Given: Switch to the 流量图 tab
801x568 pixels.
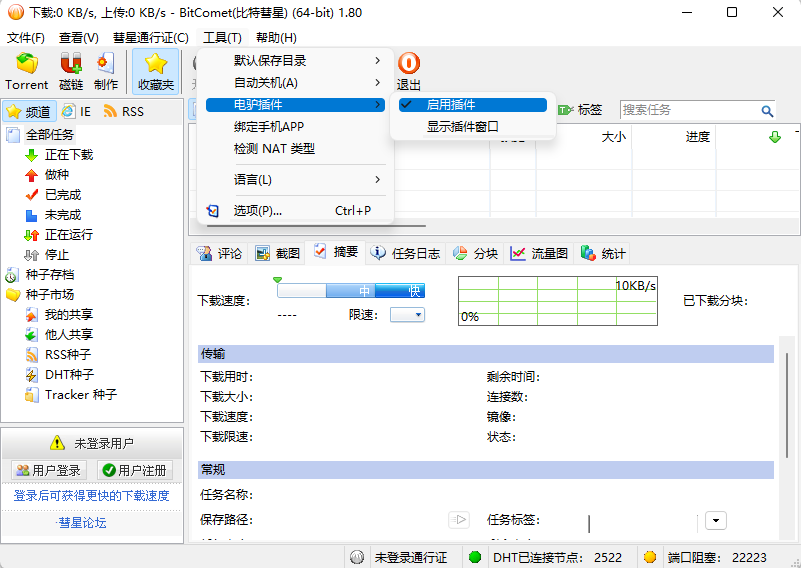Looking at the screenshot, I should click(539, 254).
